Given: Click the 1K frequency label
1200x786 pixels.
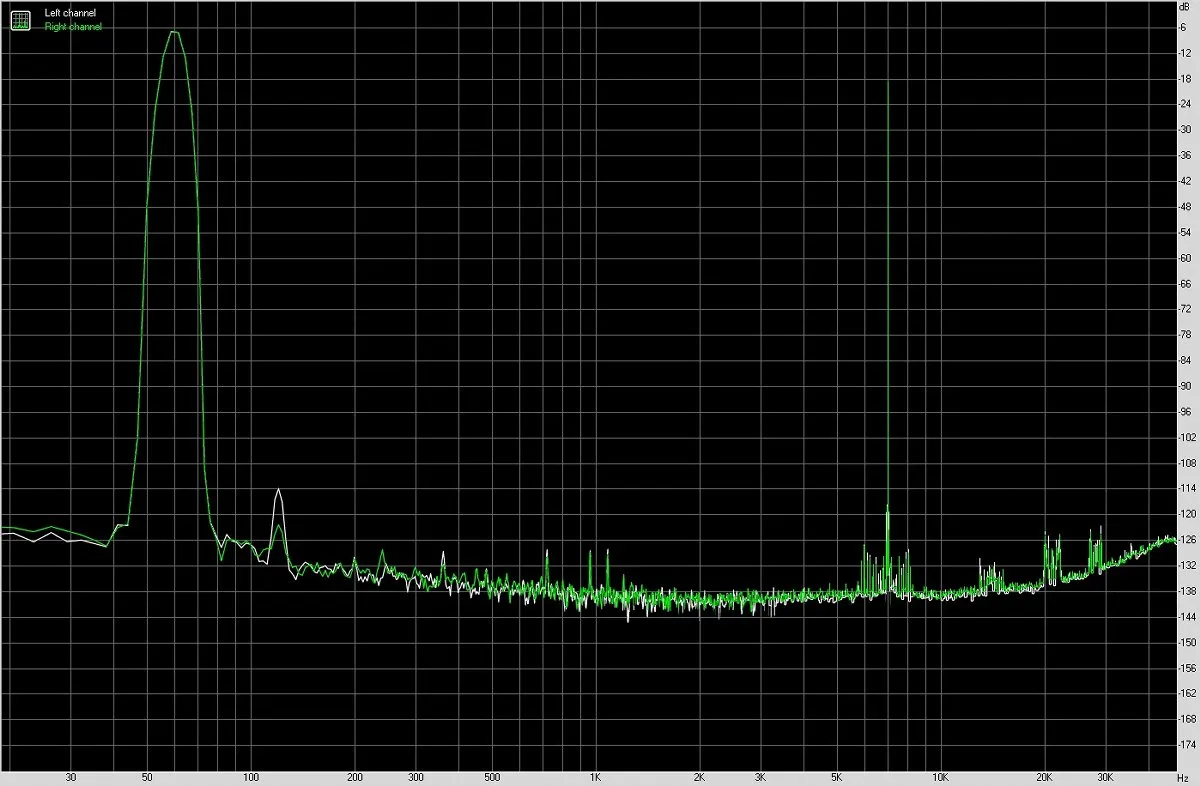Looking at the screenshot, I should point(595,777).
